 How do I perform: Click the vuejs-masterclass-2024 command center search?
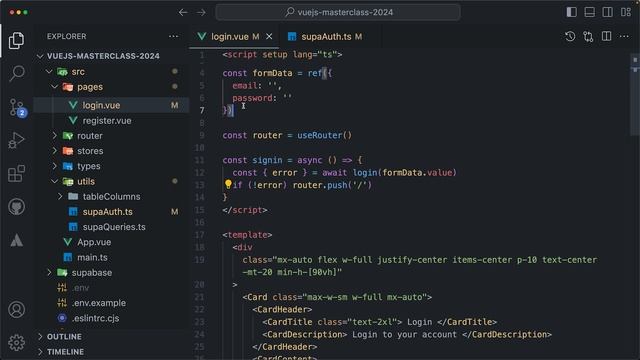pos(338,12)
